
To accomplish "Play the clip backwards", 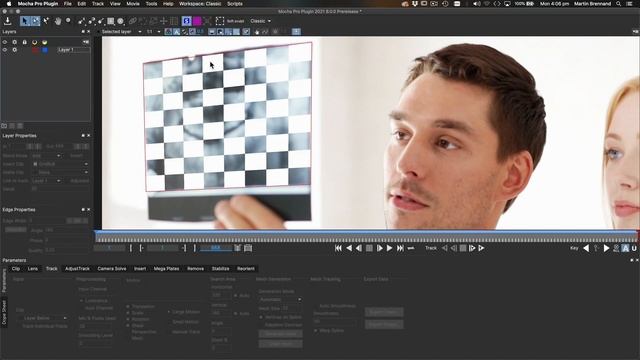I will point(349,248).
